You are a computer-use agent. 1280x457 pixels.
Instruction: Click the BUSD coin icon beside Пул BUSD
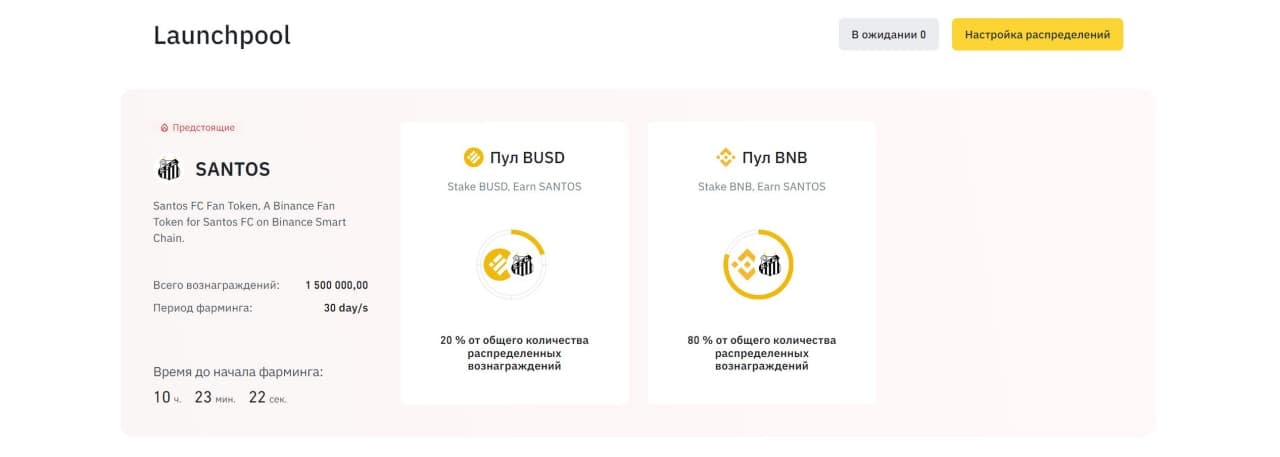point(473,157)
